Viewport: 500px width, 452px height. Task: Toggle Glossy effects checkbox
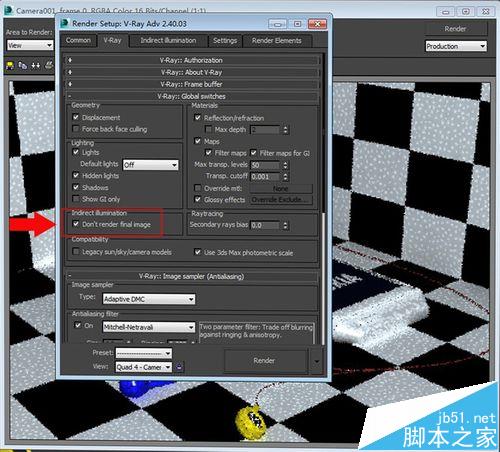198,199
